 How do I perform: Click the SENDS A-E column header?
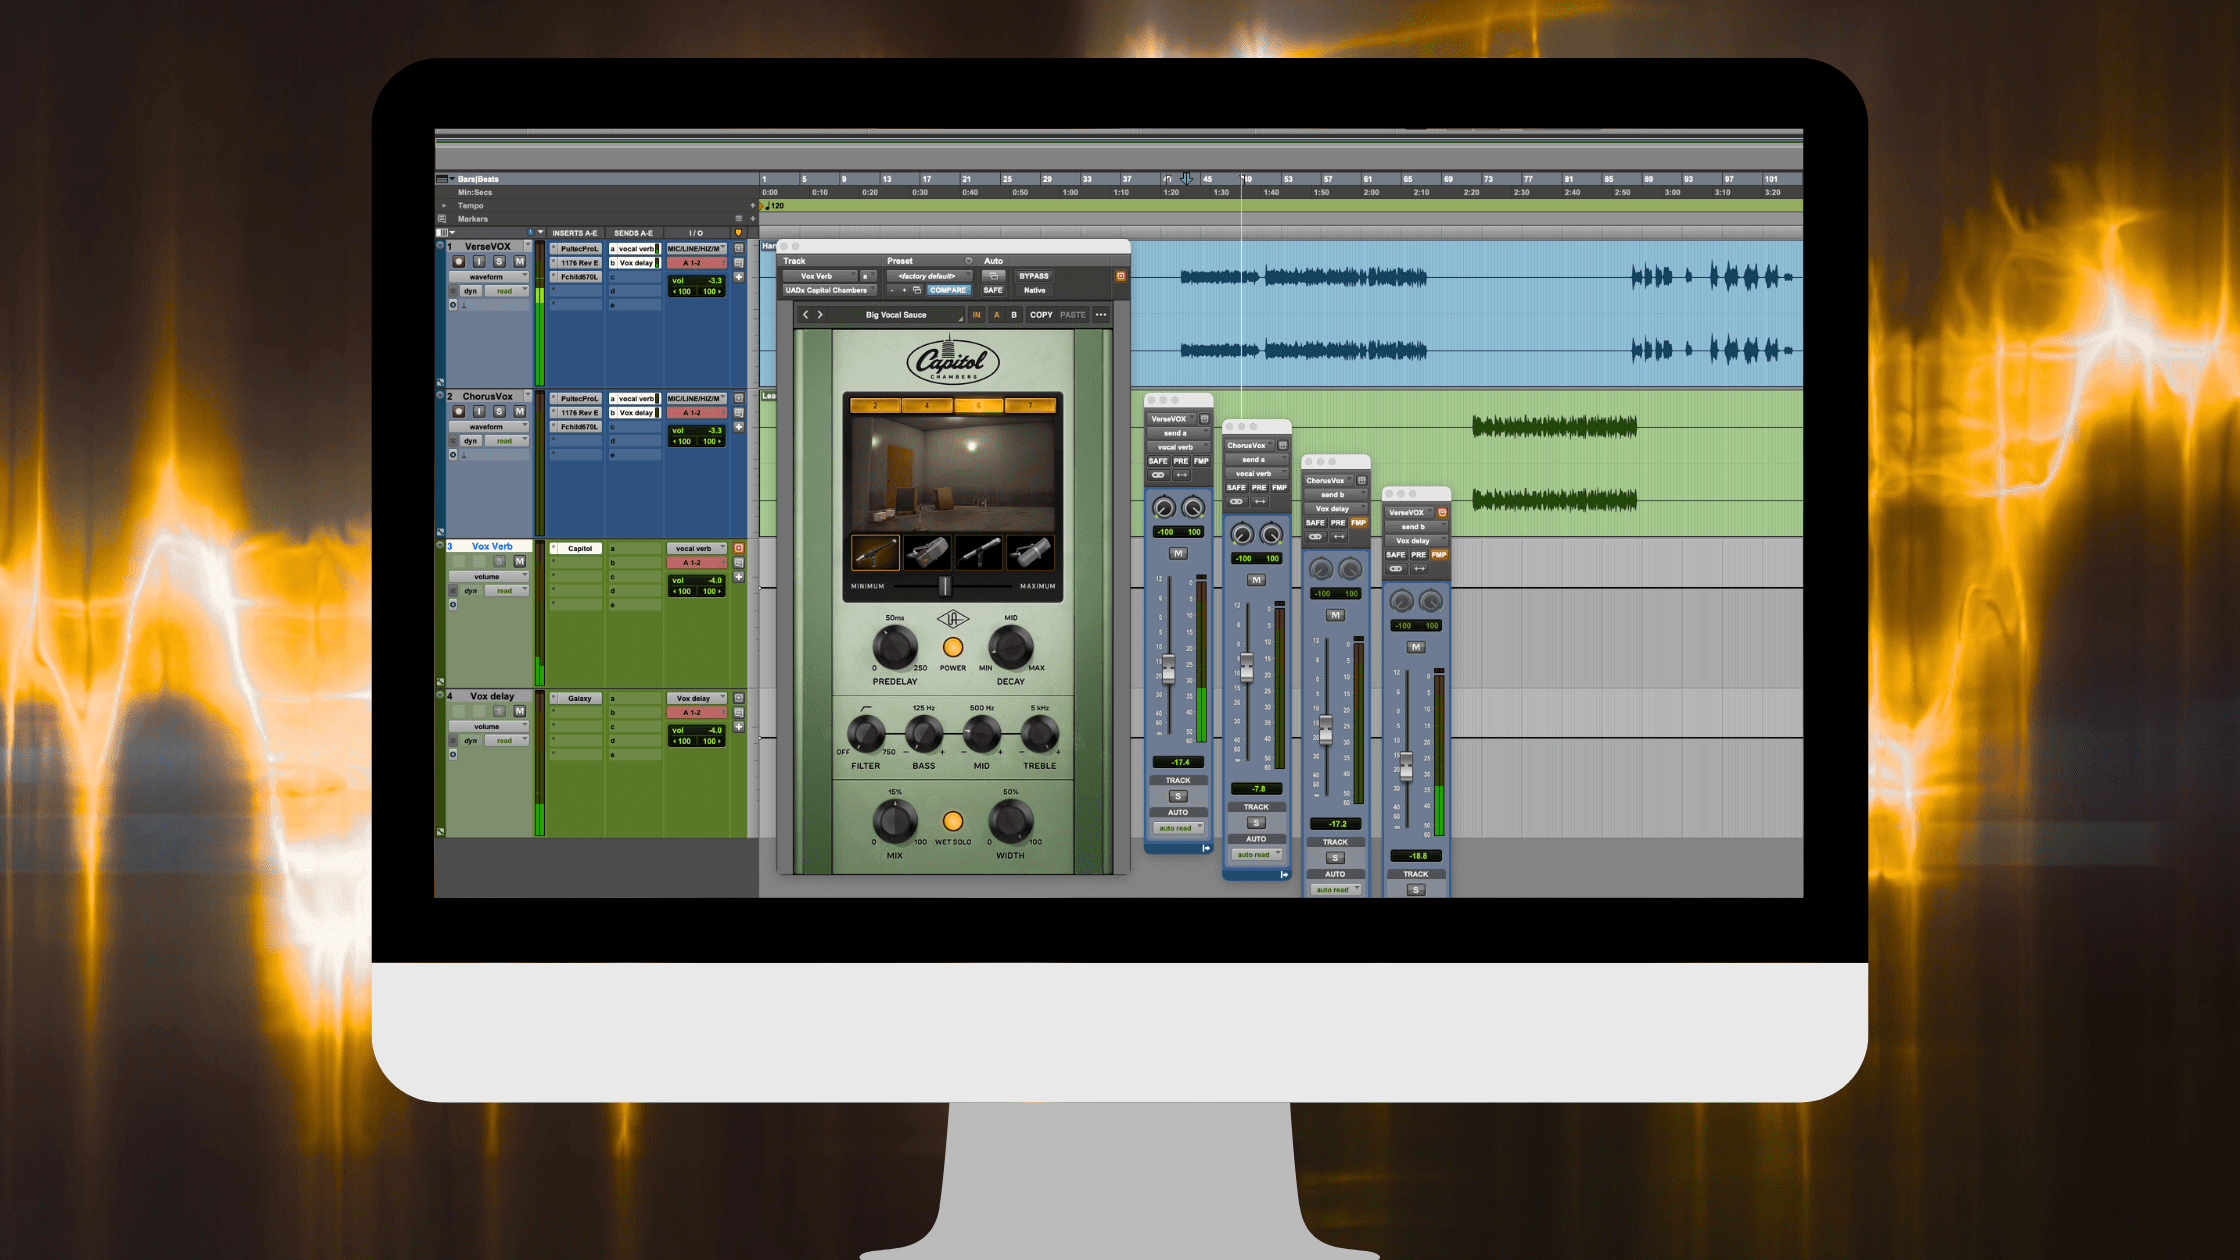click(x=634, y=232)
